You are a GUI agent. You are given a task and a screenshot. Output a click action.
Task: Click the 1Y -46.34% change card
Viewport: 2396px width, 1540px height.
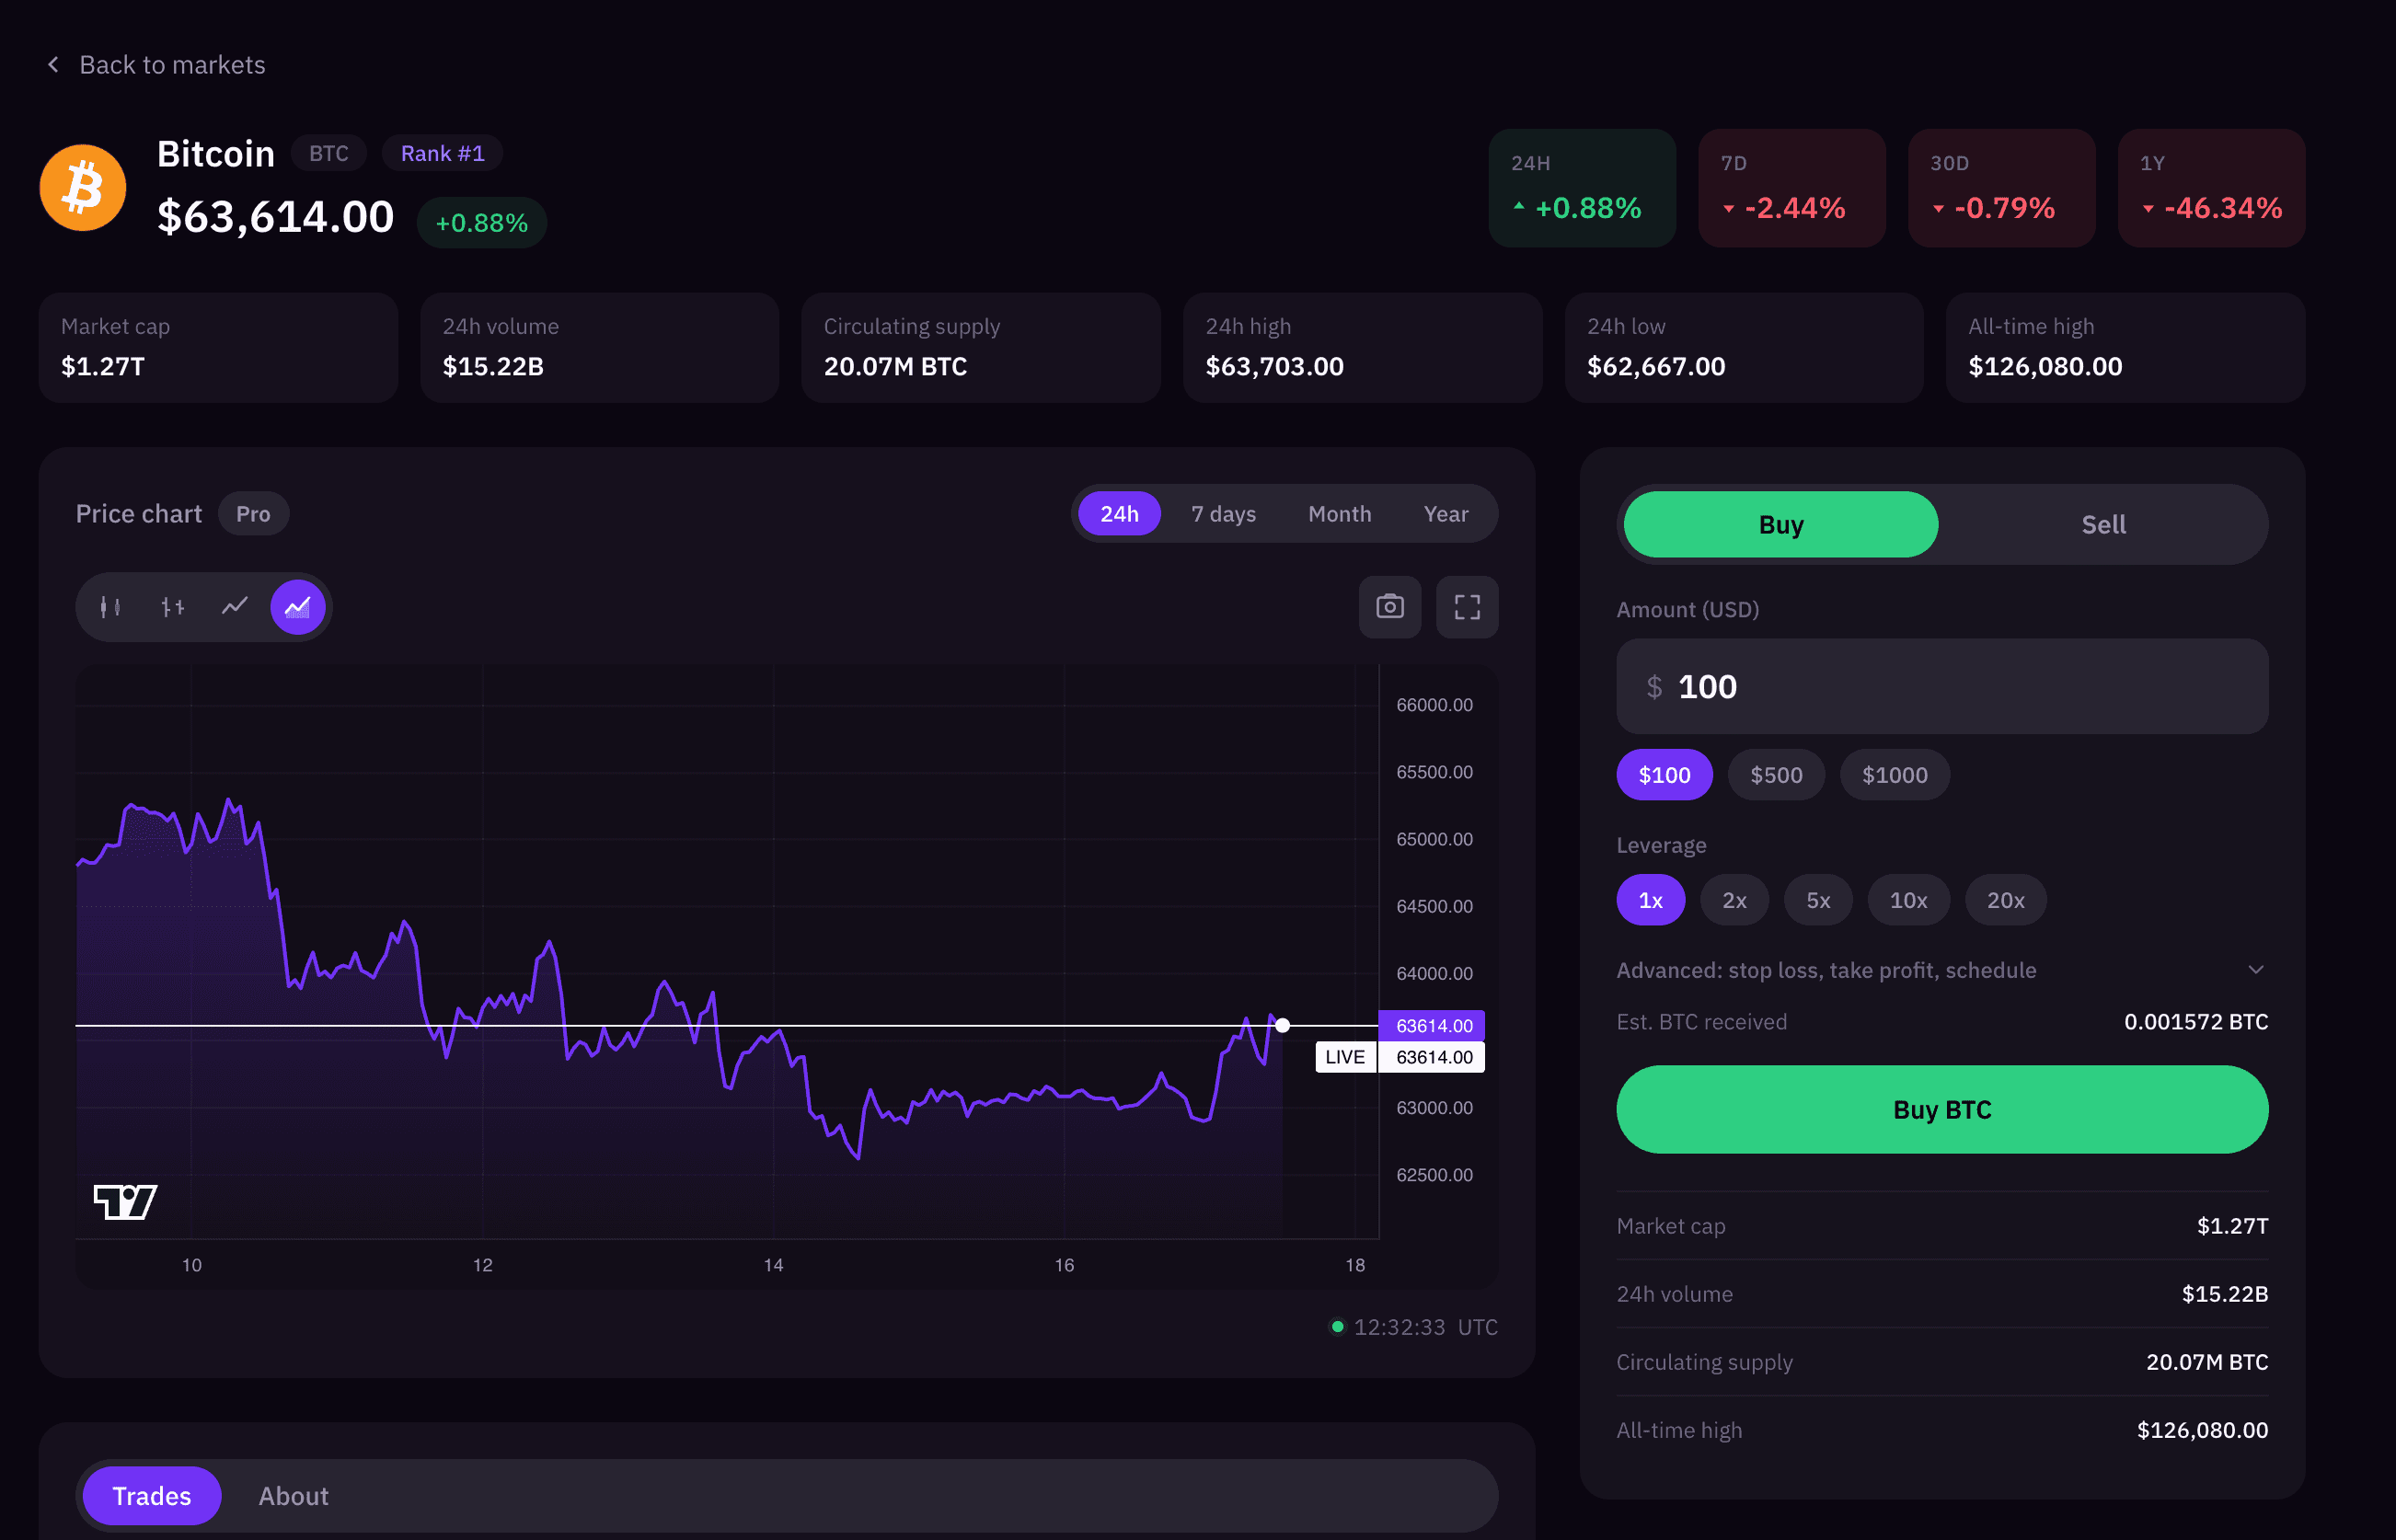(2211, 188)
